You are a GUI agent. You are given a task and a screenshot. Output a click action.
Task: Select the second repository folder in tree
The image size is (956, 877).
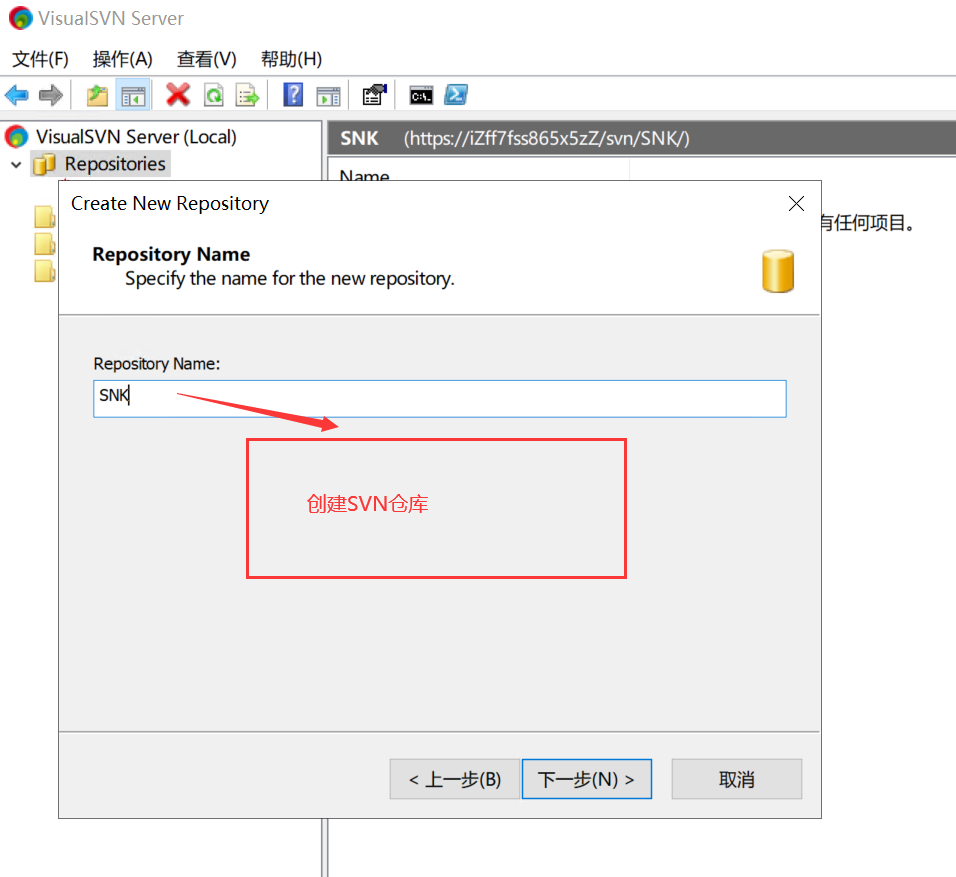(45, 243)
